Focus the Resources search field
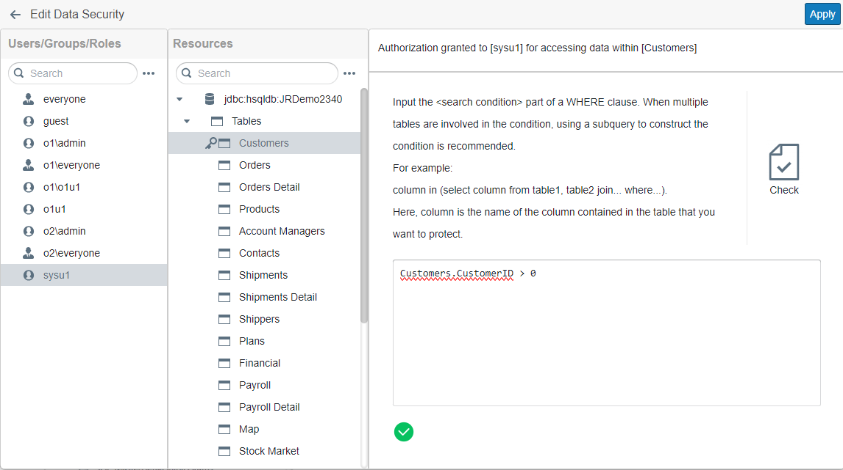843x470 pixels. (257, 73)
